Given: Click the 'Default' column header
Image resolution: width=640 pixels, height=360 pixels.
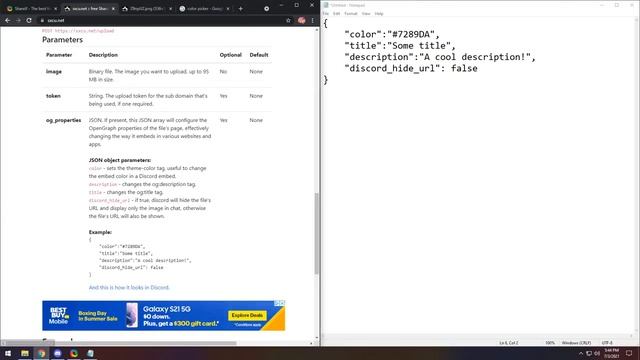Looking at the screenshot, I should (259, 55).
